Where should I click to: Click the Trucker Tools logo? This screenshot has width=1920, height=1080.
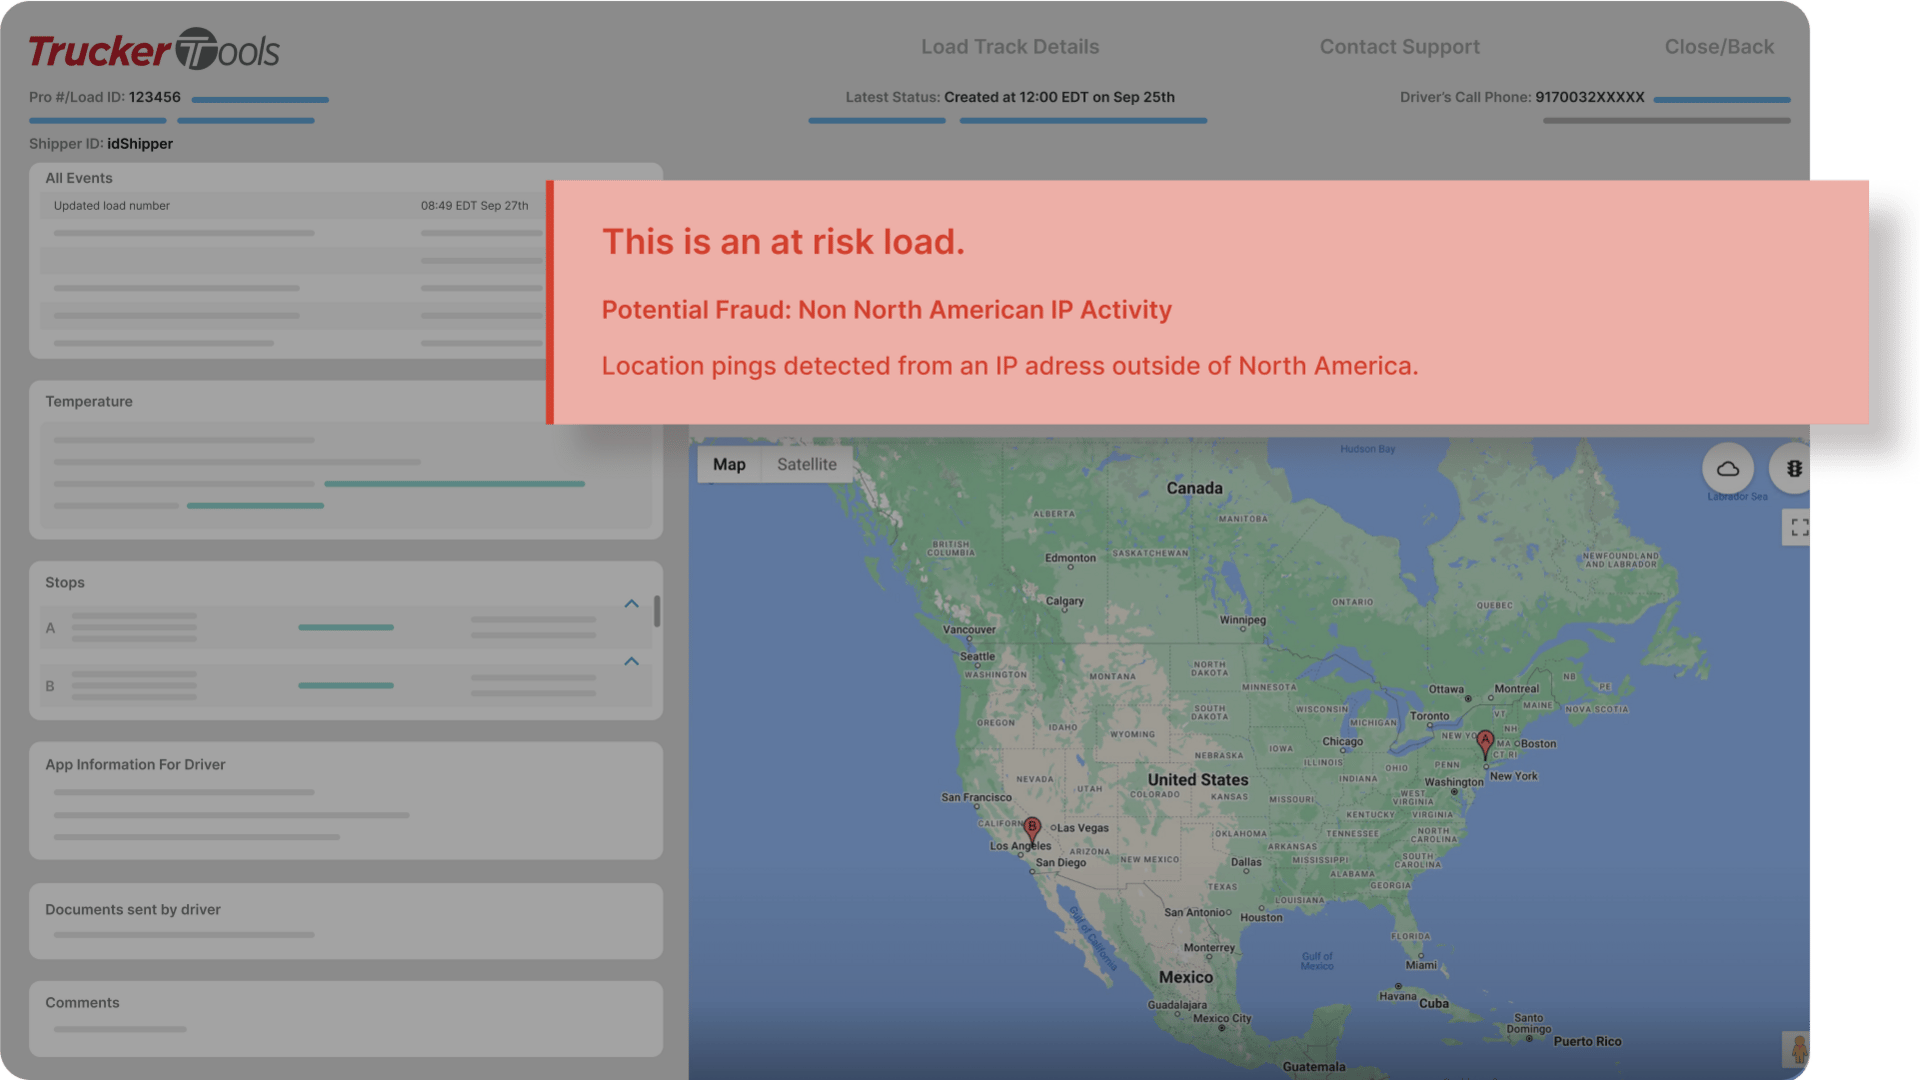pos(154,50)
